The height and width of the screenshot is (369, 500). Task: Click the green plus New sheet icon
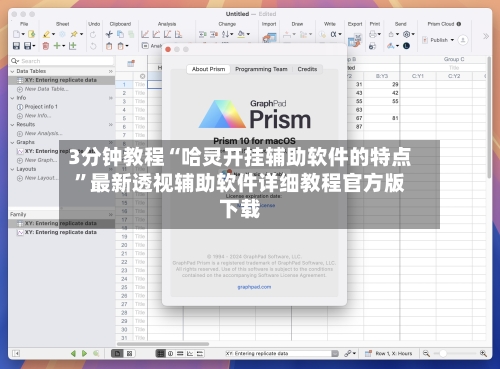click(x=57, y=46)
